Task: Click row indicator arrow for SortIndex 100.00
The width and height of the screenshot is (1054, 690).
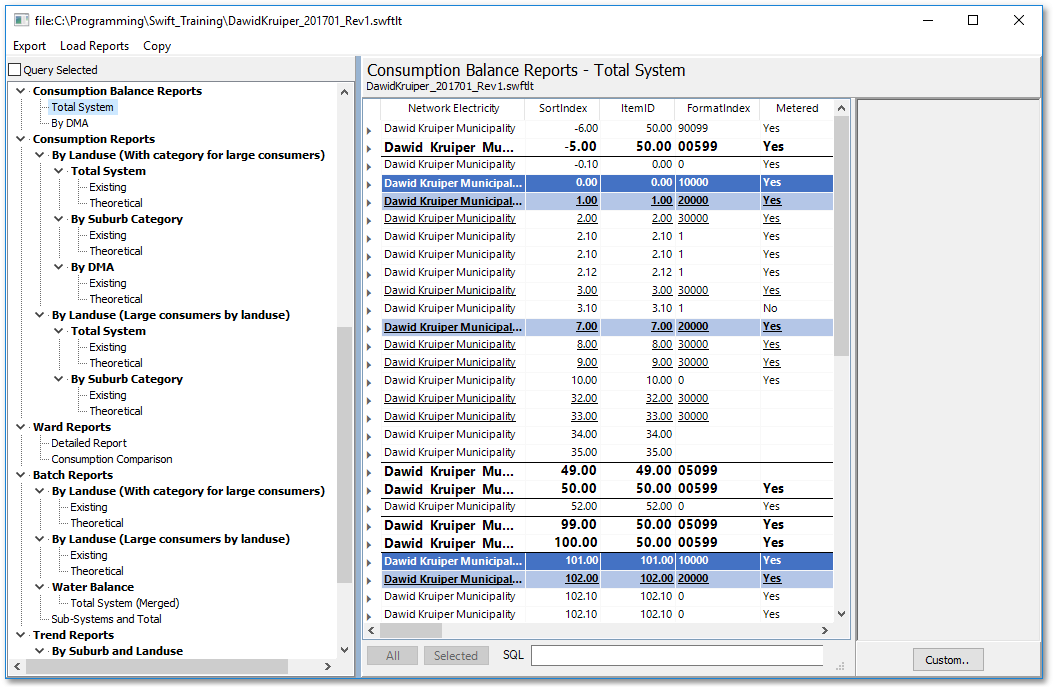Action: click(370, 544)
